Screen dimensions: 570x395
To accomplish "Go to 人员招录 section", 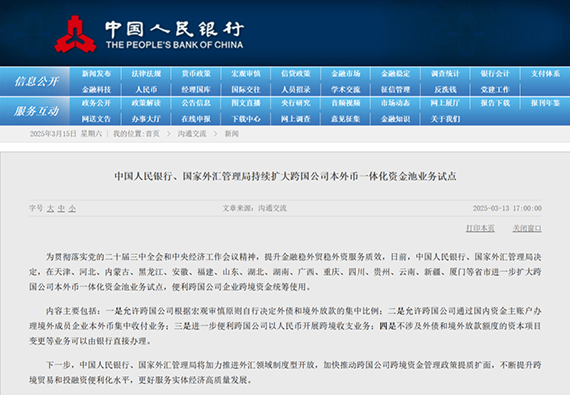I will (x=296, y=89).
